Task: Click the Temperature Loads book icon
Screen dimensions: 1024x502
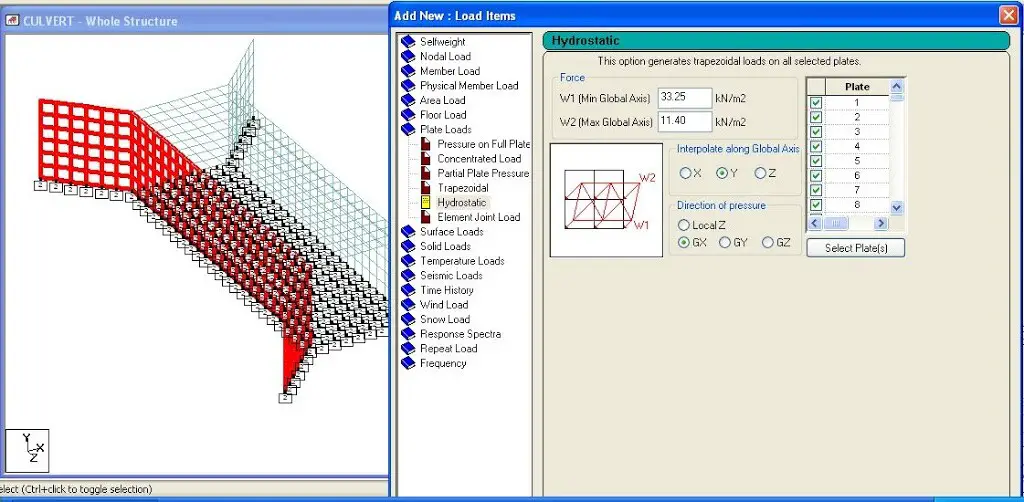Action: pos(408,261)
